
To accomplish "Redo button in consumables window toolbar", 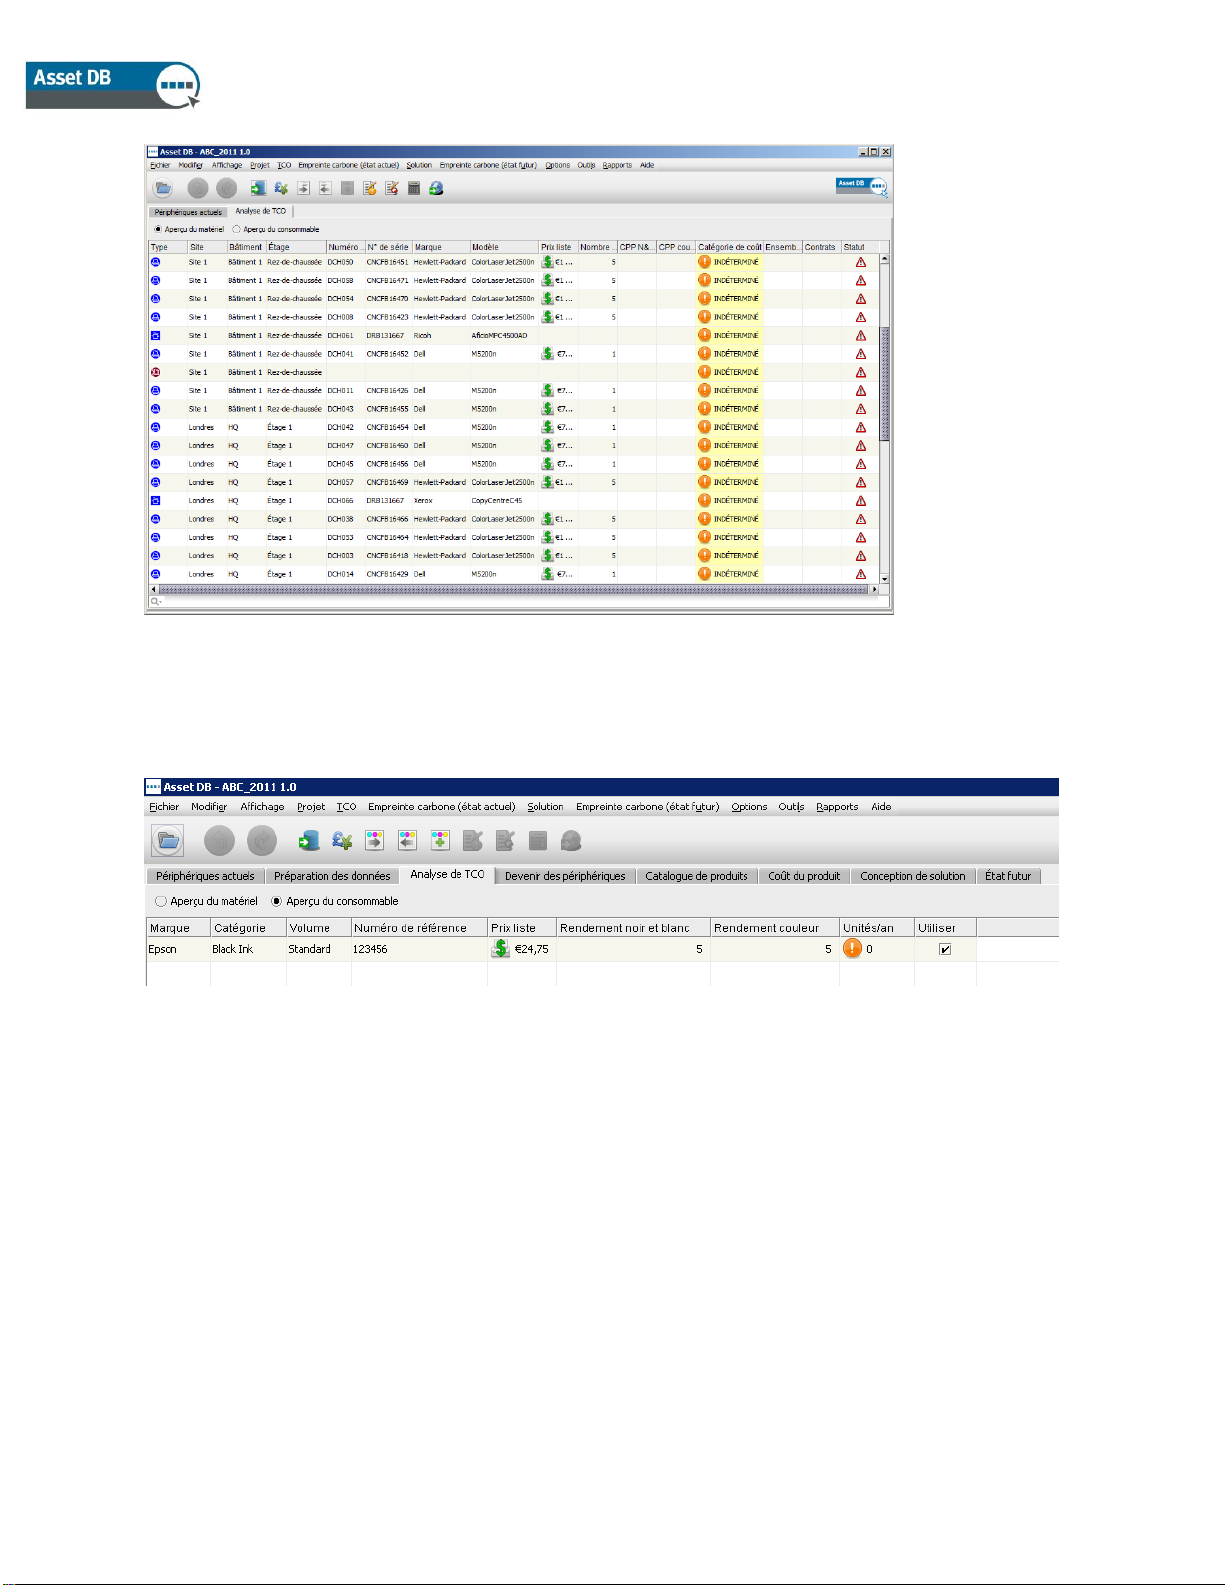I will 262,841.
